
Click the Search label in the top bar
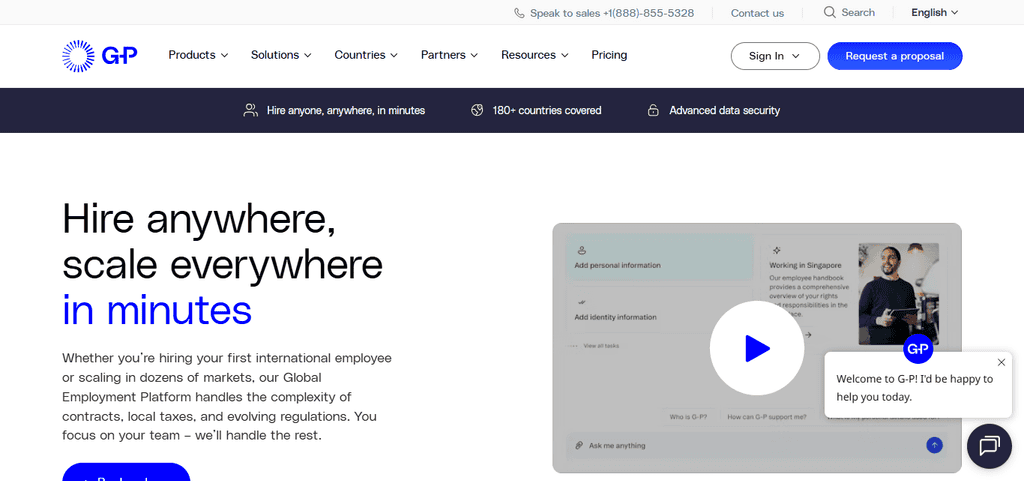pyautogui.click(x=858, y=12)
